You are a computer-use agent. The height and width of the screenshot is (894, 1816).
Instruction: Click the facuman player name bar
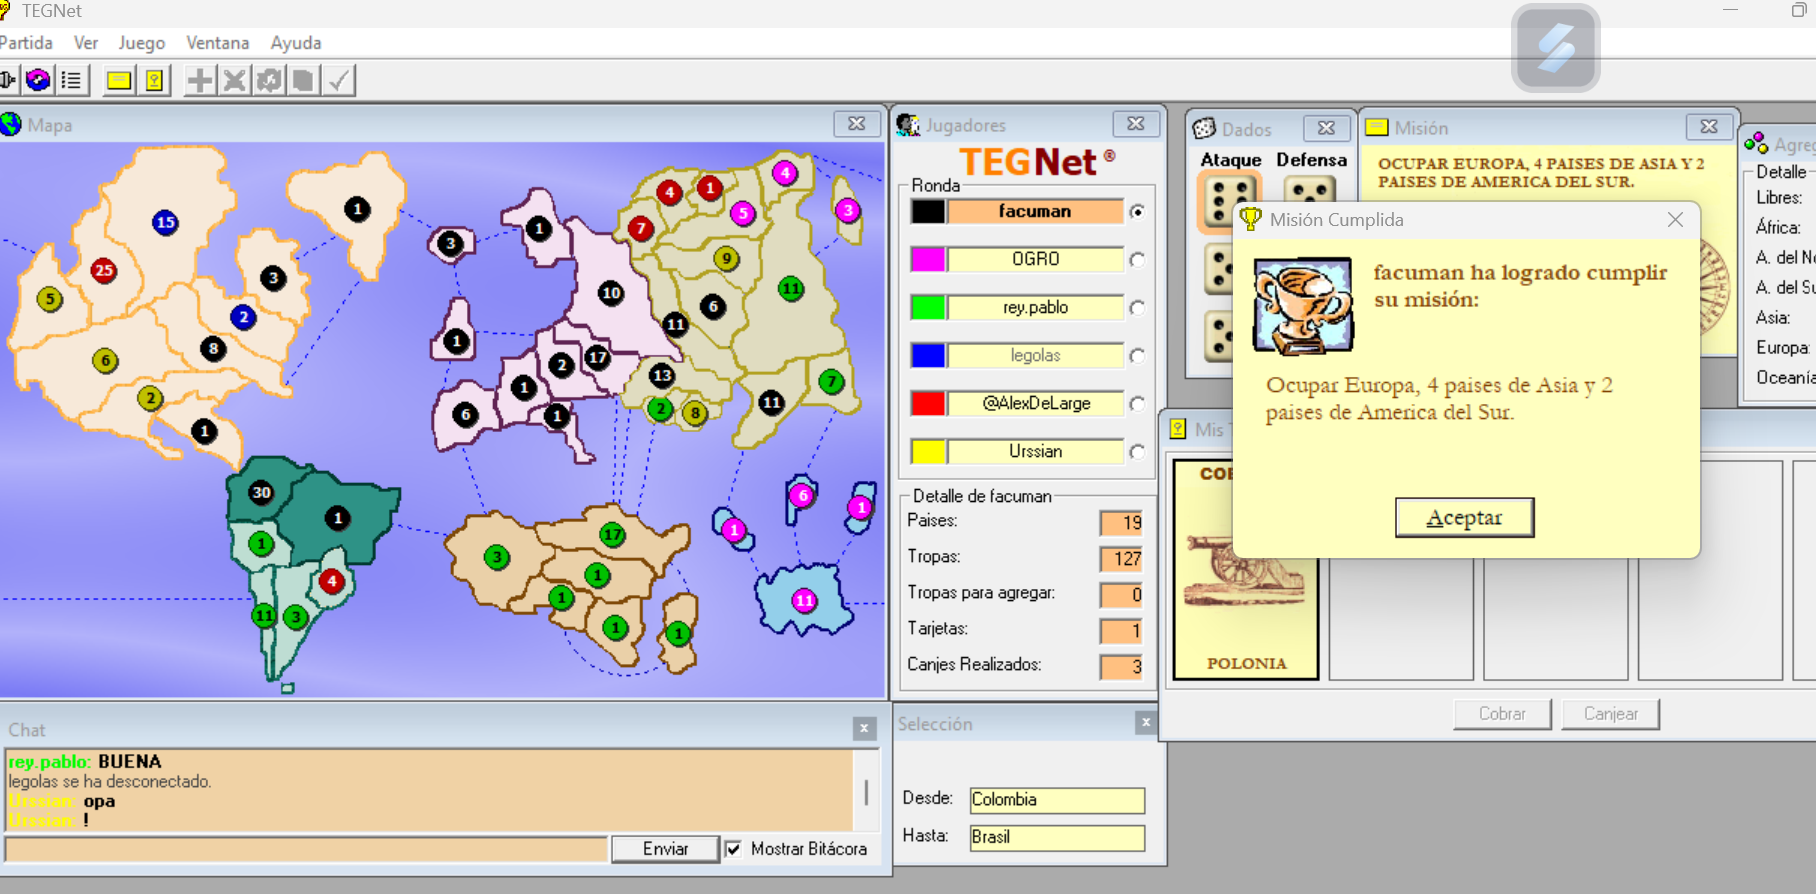point(1035,212)
